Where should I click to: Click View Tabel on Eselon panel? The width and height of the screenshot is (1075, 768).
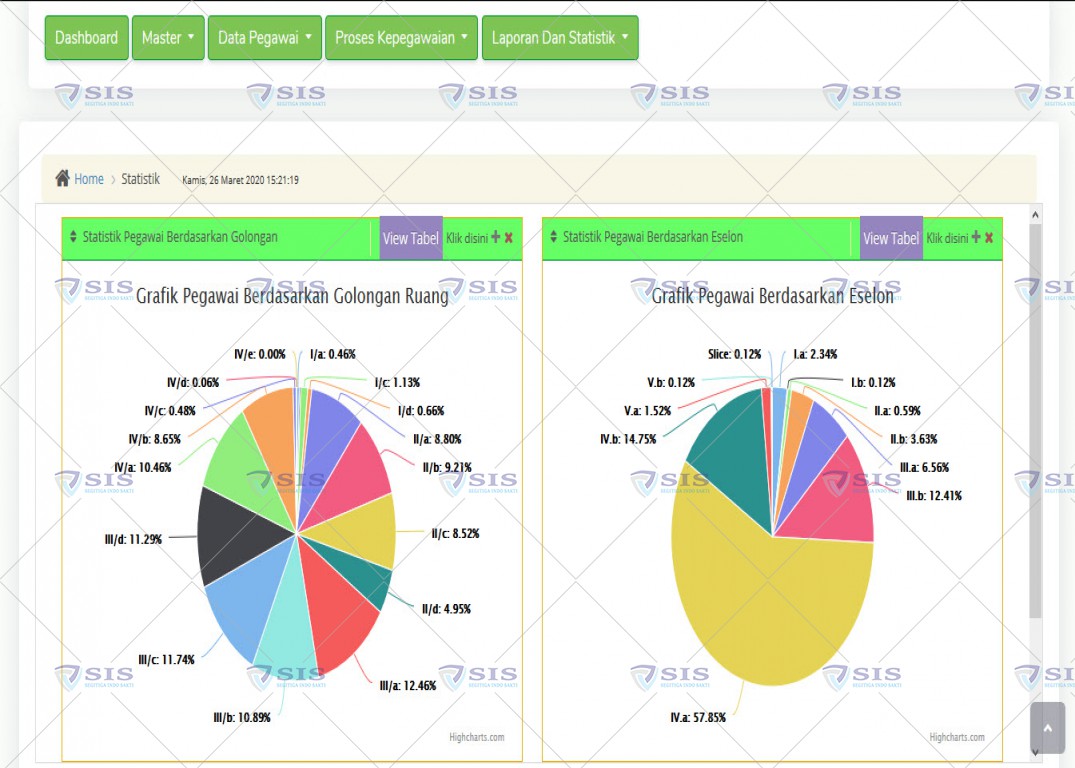coord(891,238)
